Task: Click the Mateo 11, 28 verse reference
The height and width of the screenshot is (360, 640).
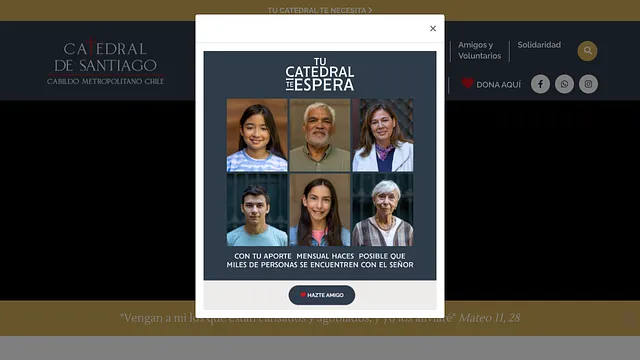Action: coord(489,318)
